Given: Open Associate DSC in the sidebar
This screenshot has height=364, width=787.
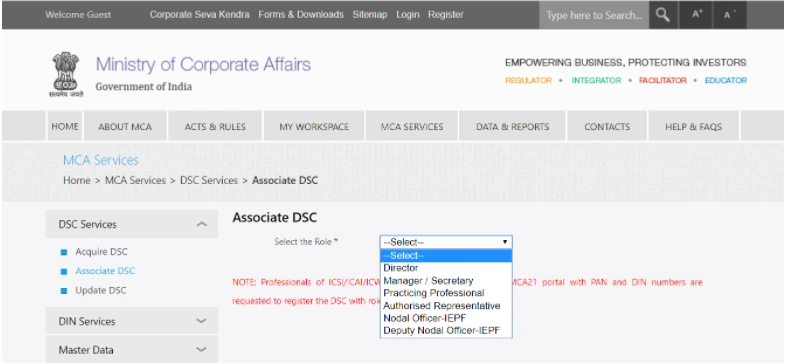Looking at the screenshot, I should [105, 271].
